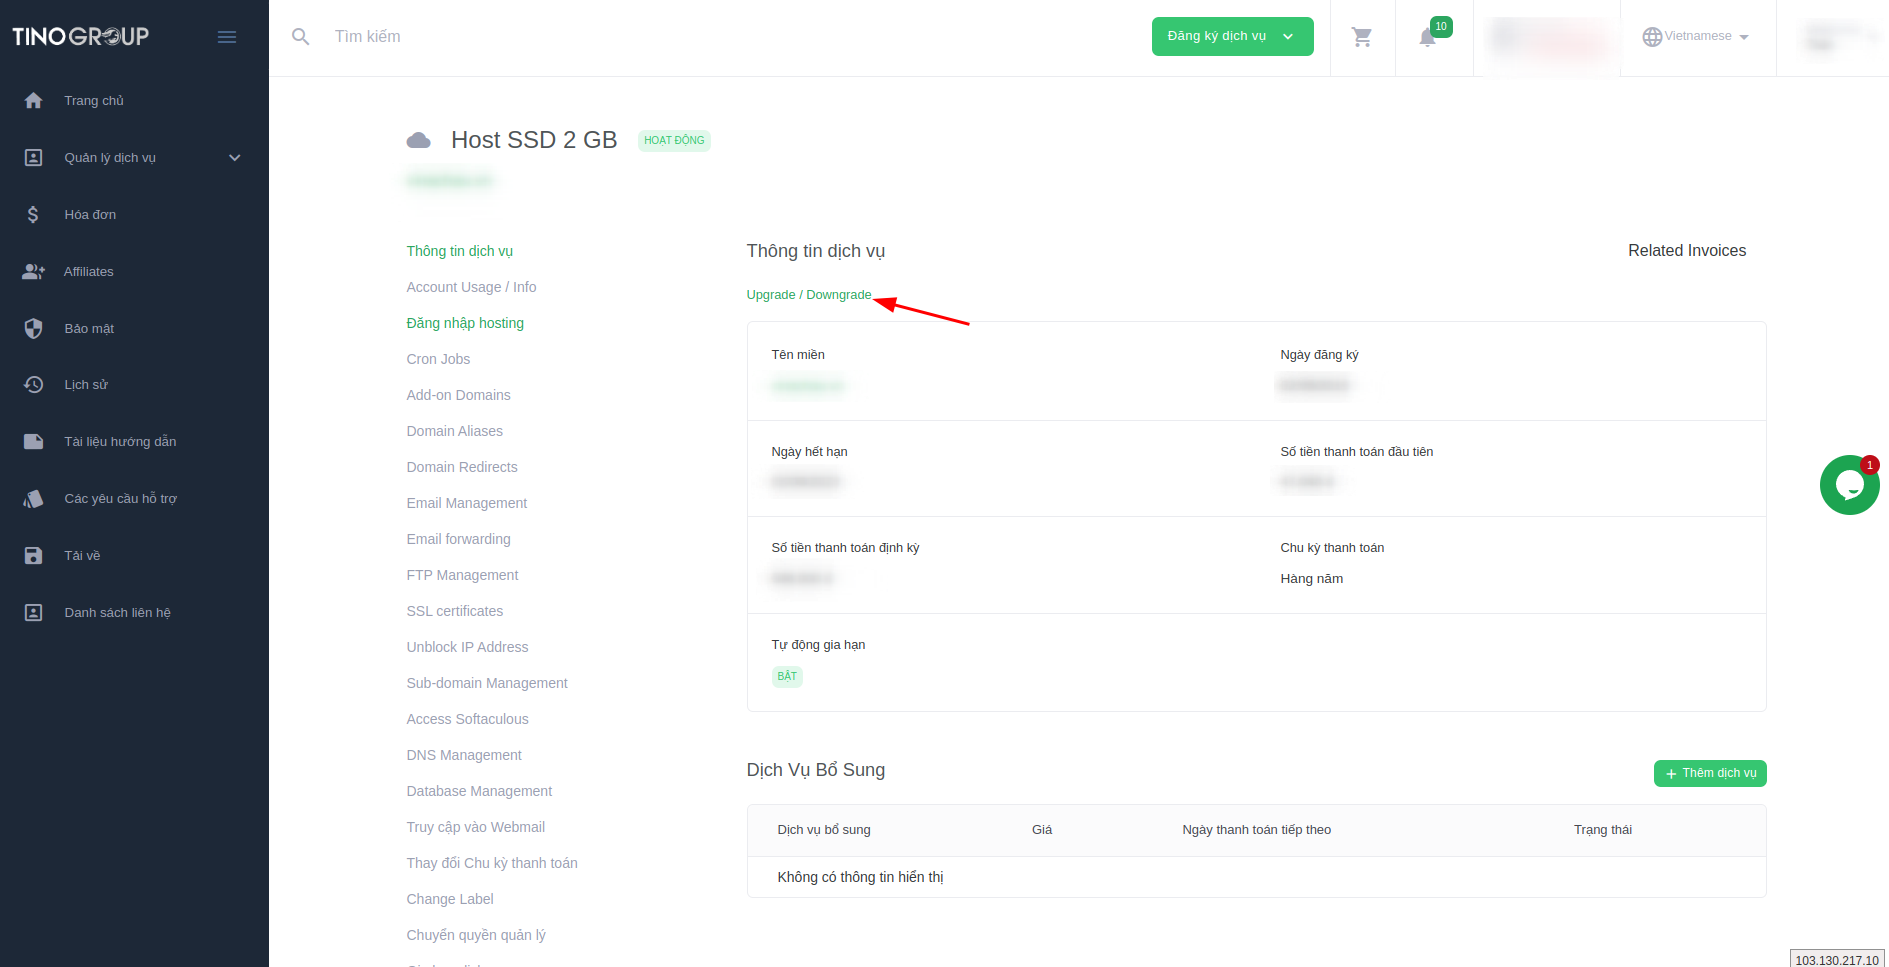Click the Quản lý dịch vụ icon

pos(33,158)
